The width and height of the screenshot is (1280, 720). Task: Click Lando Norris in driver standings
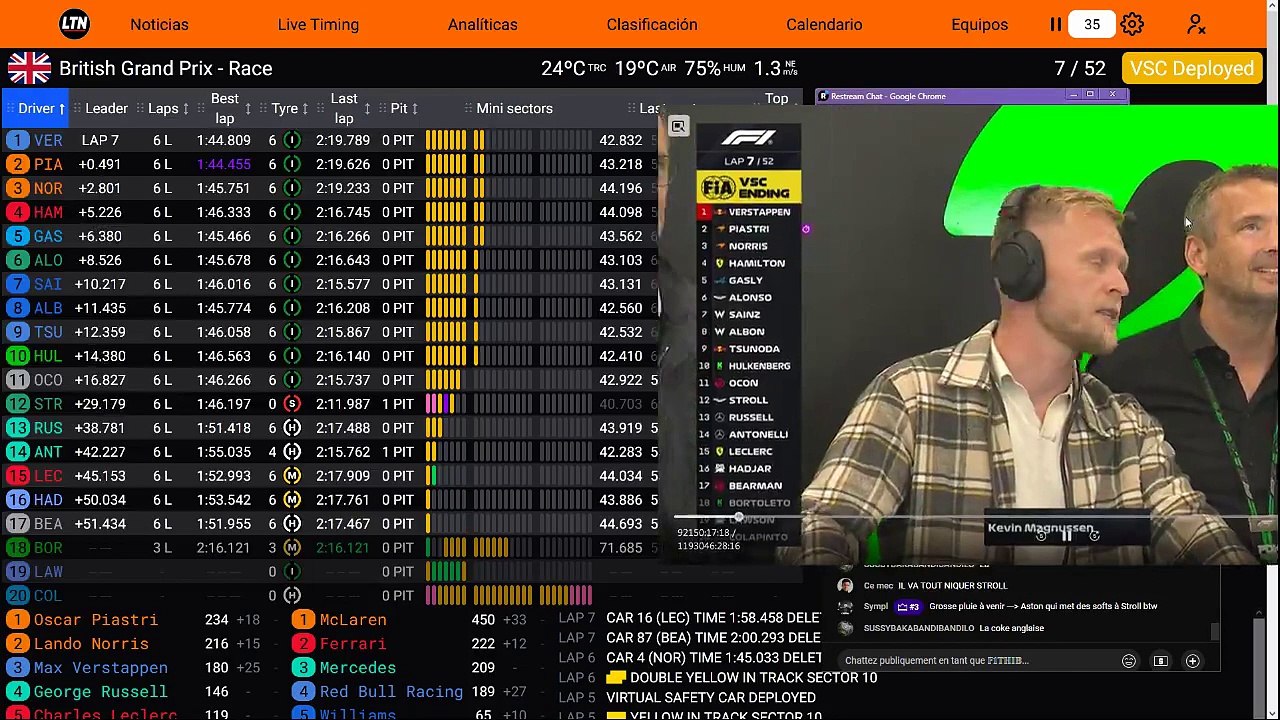click(x=91, y=644)
